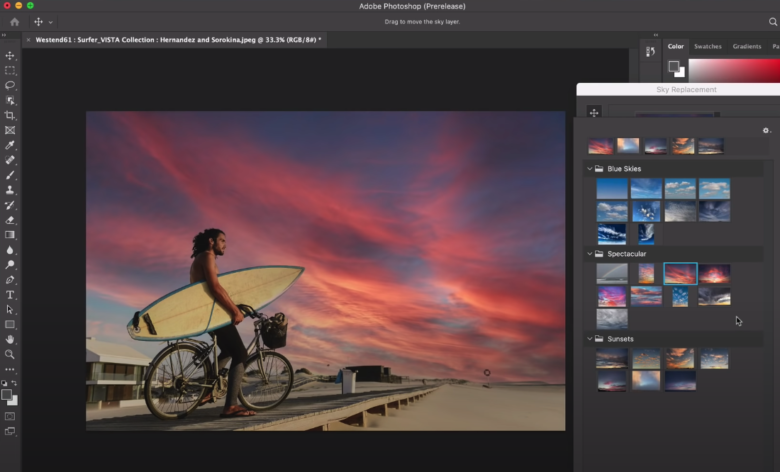Select the Brush tool
This screenshot has width=780, height=472.
point(10,175)
